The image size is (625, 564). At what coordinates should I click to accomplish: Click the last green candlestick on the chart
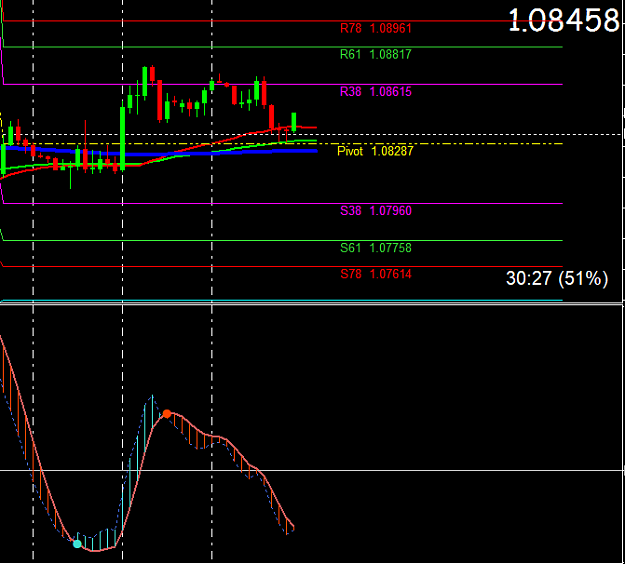(x=294, y=122)
